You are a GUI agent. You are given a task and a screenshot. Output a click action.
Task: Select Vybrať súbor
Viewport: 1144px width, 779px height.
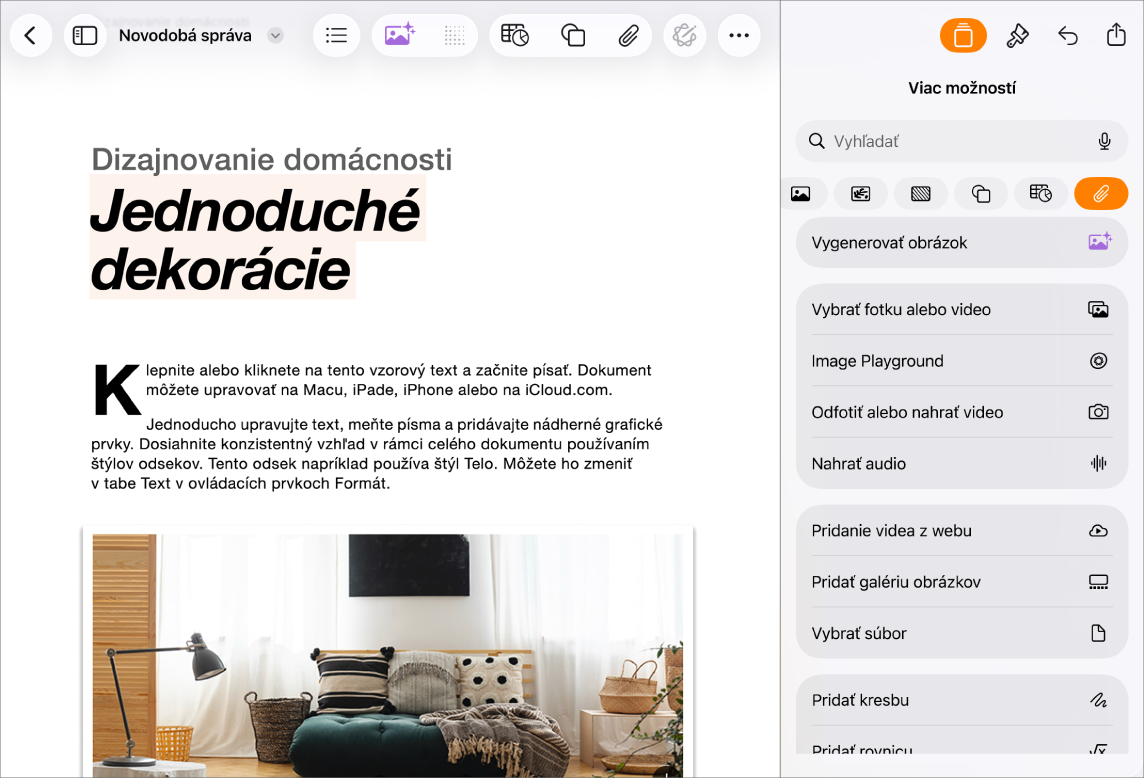point(962,633)
